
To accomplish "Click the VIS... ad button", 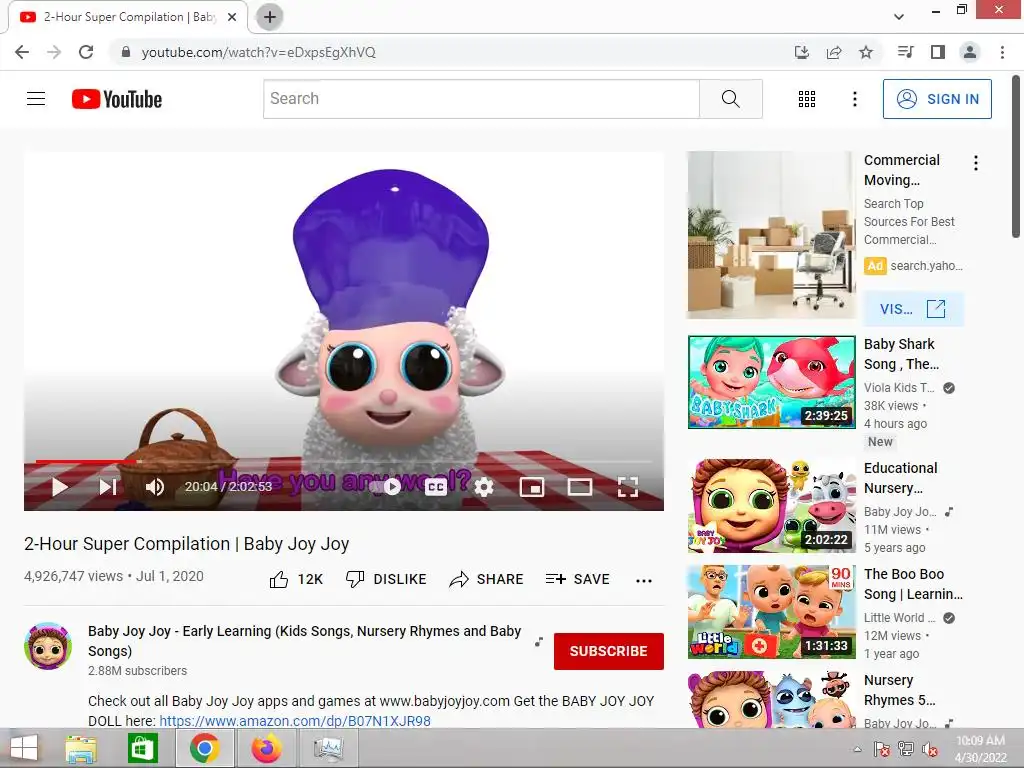I will point(913,309).
